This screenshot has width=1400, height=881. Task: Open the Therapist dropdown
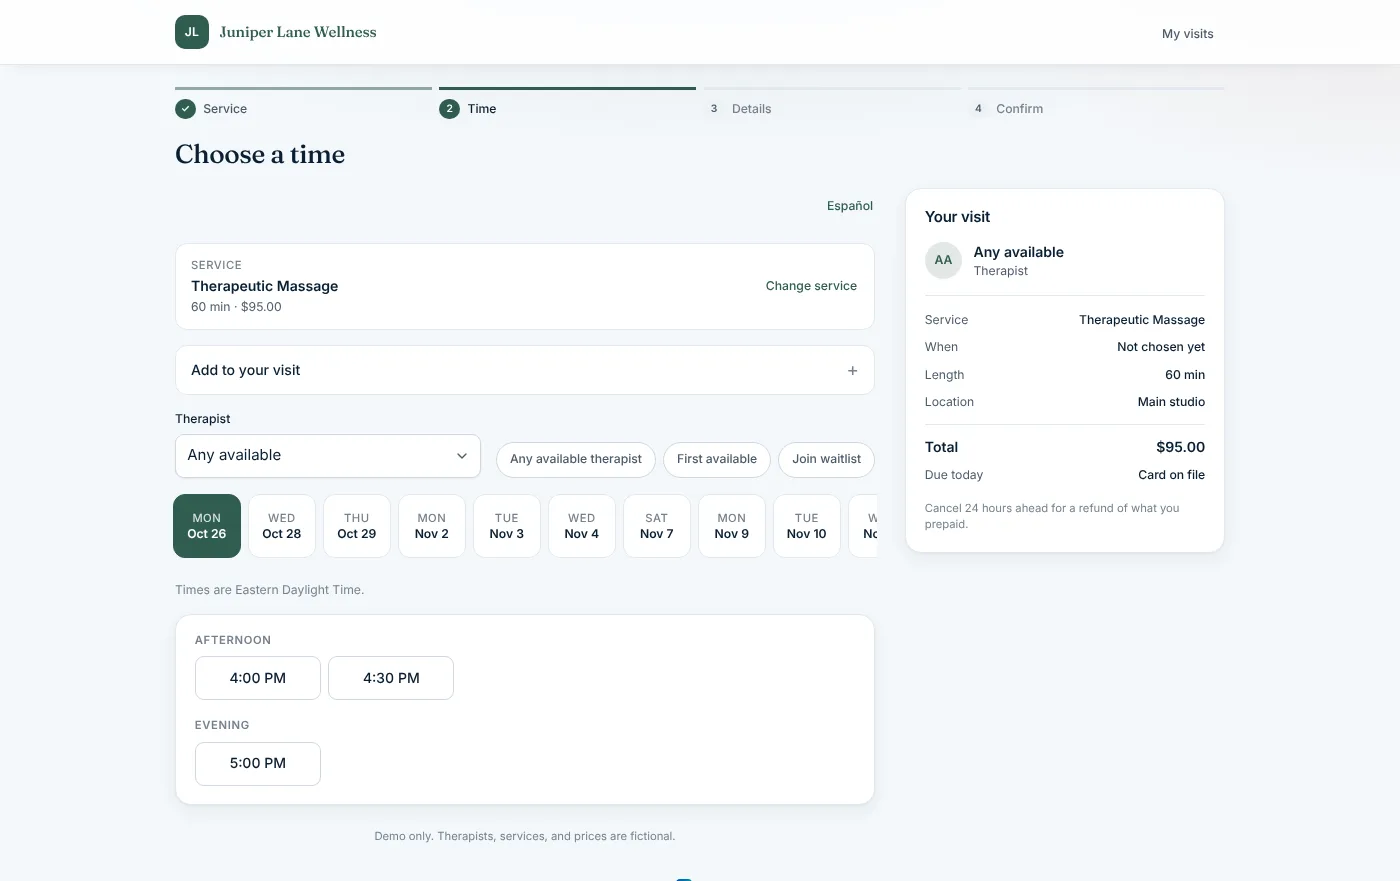coord(328,456)
